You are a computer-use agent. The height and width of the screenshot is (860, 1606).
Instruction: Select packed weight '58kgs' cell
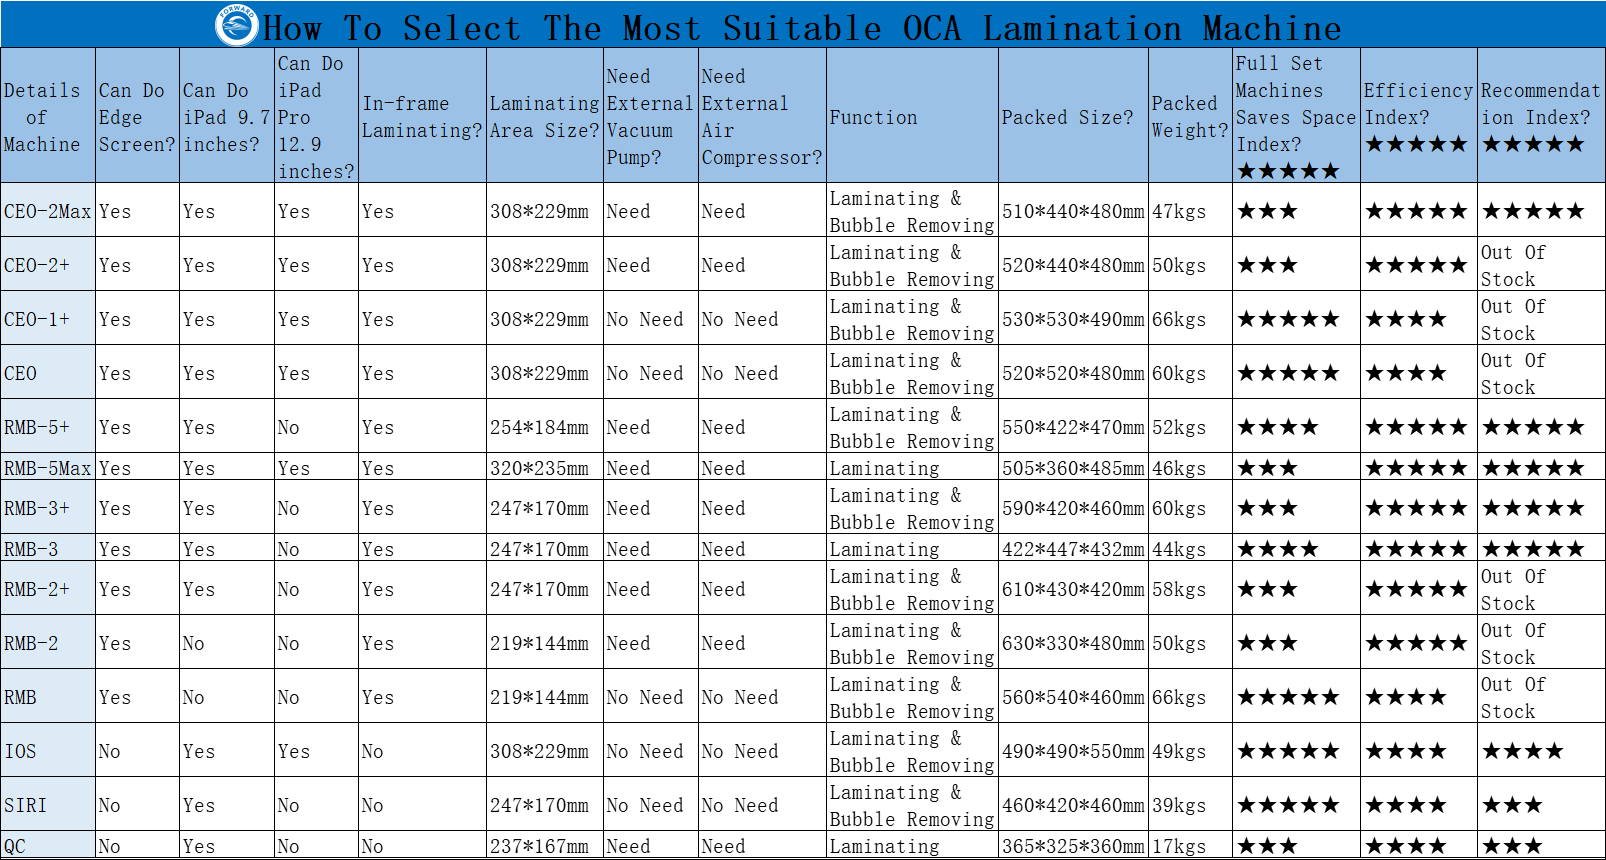(1190, 589)
